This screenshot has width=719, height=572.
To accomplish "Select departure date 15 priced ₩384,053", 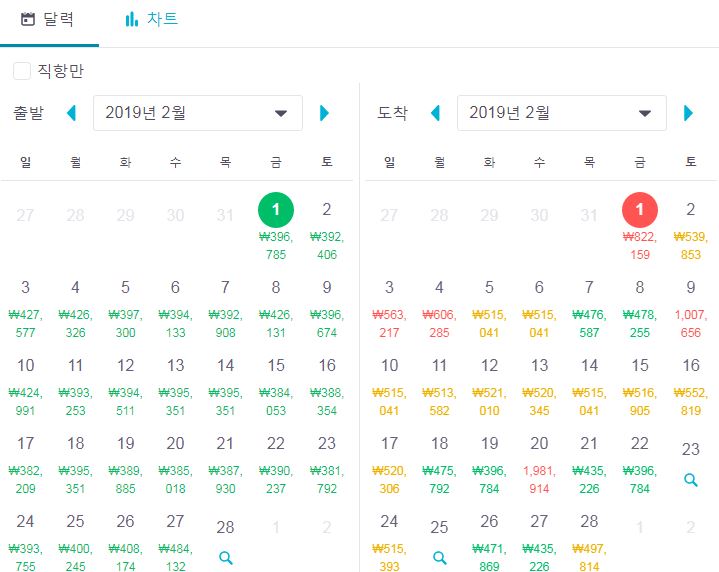I will [x=276, y=388].
